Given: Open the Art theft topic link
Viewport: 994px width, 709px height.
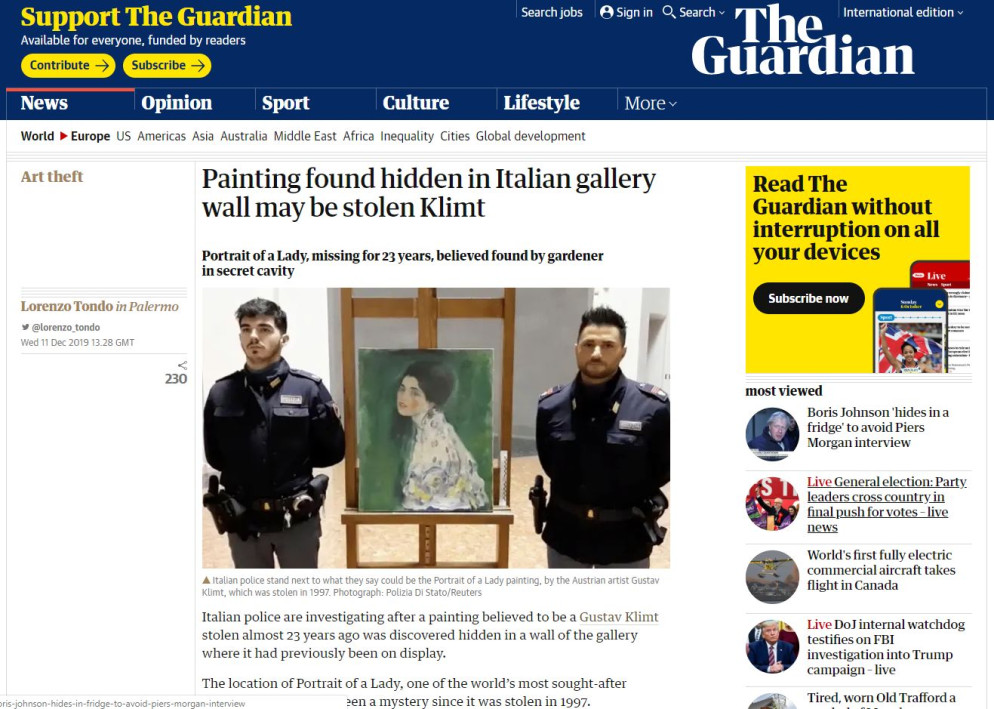Looking at the screenshot, I should tap(52, 176).
